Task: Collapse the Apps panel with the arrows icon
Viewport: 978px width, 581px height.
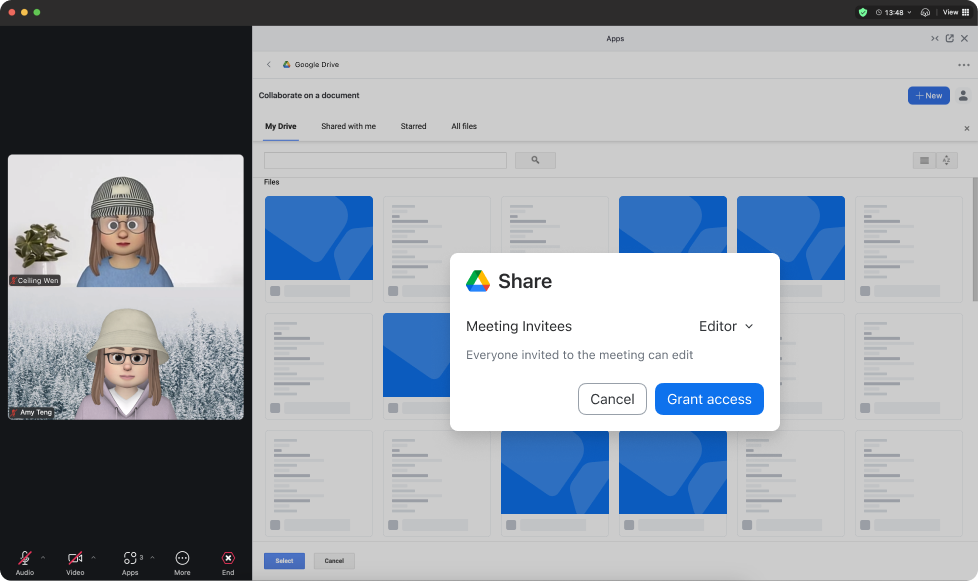Action: (934, 38)
